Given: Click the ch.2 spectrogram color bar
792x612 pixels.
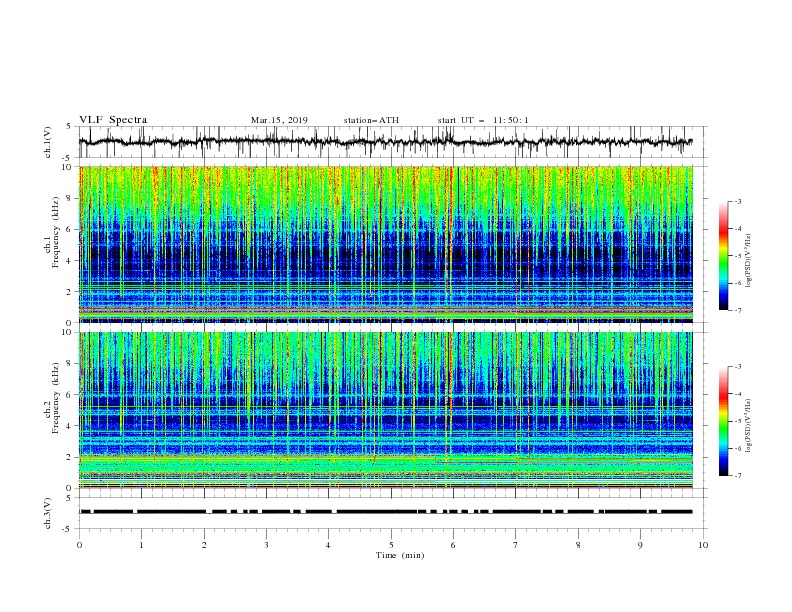Looking at the screenshot, I should pyautogui.click(x=723, y=421).
